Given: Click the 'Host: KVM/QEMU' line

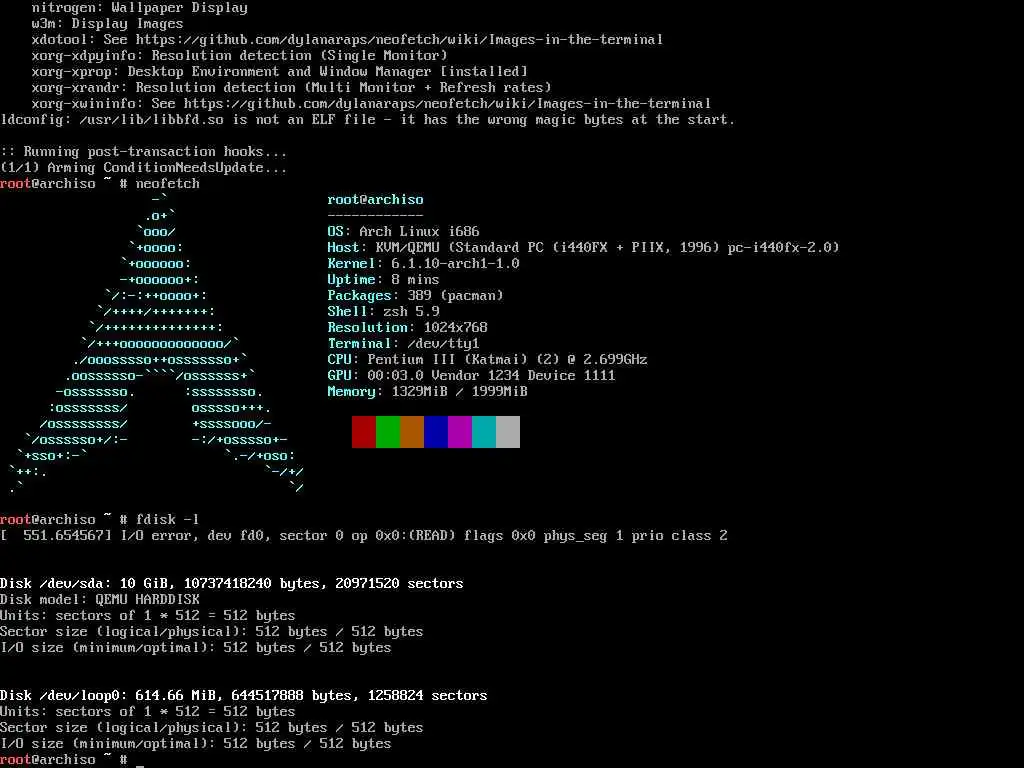Looking at the screenshot, I should (x=583, y=248).
